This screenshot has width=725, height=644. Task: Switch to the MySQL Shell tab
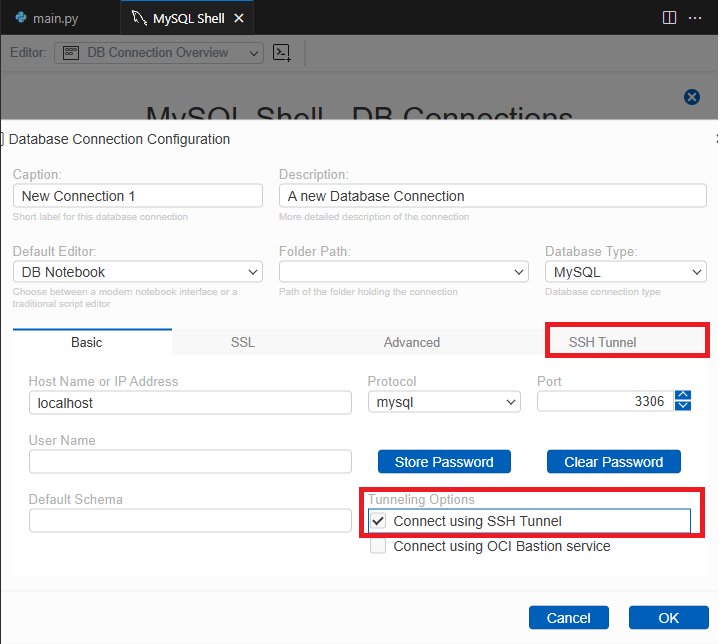pyautogui.click(x=188, y=18)
